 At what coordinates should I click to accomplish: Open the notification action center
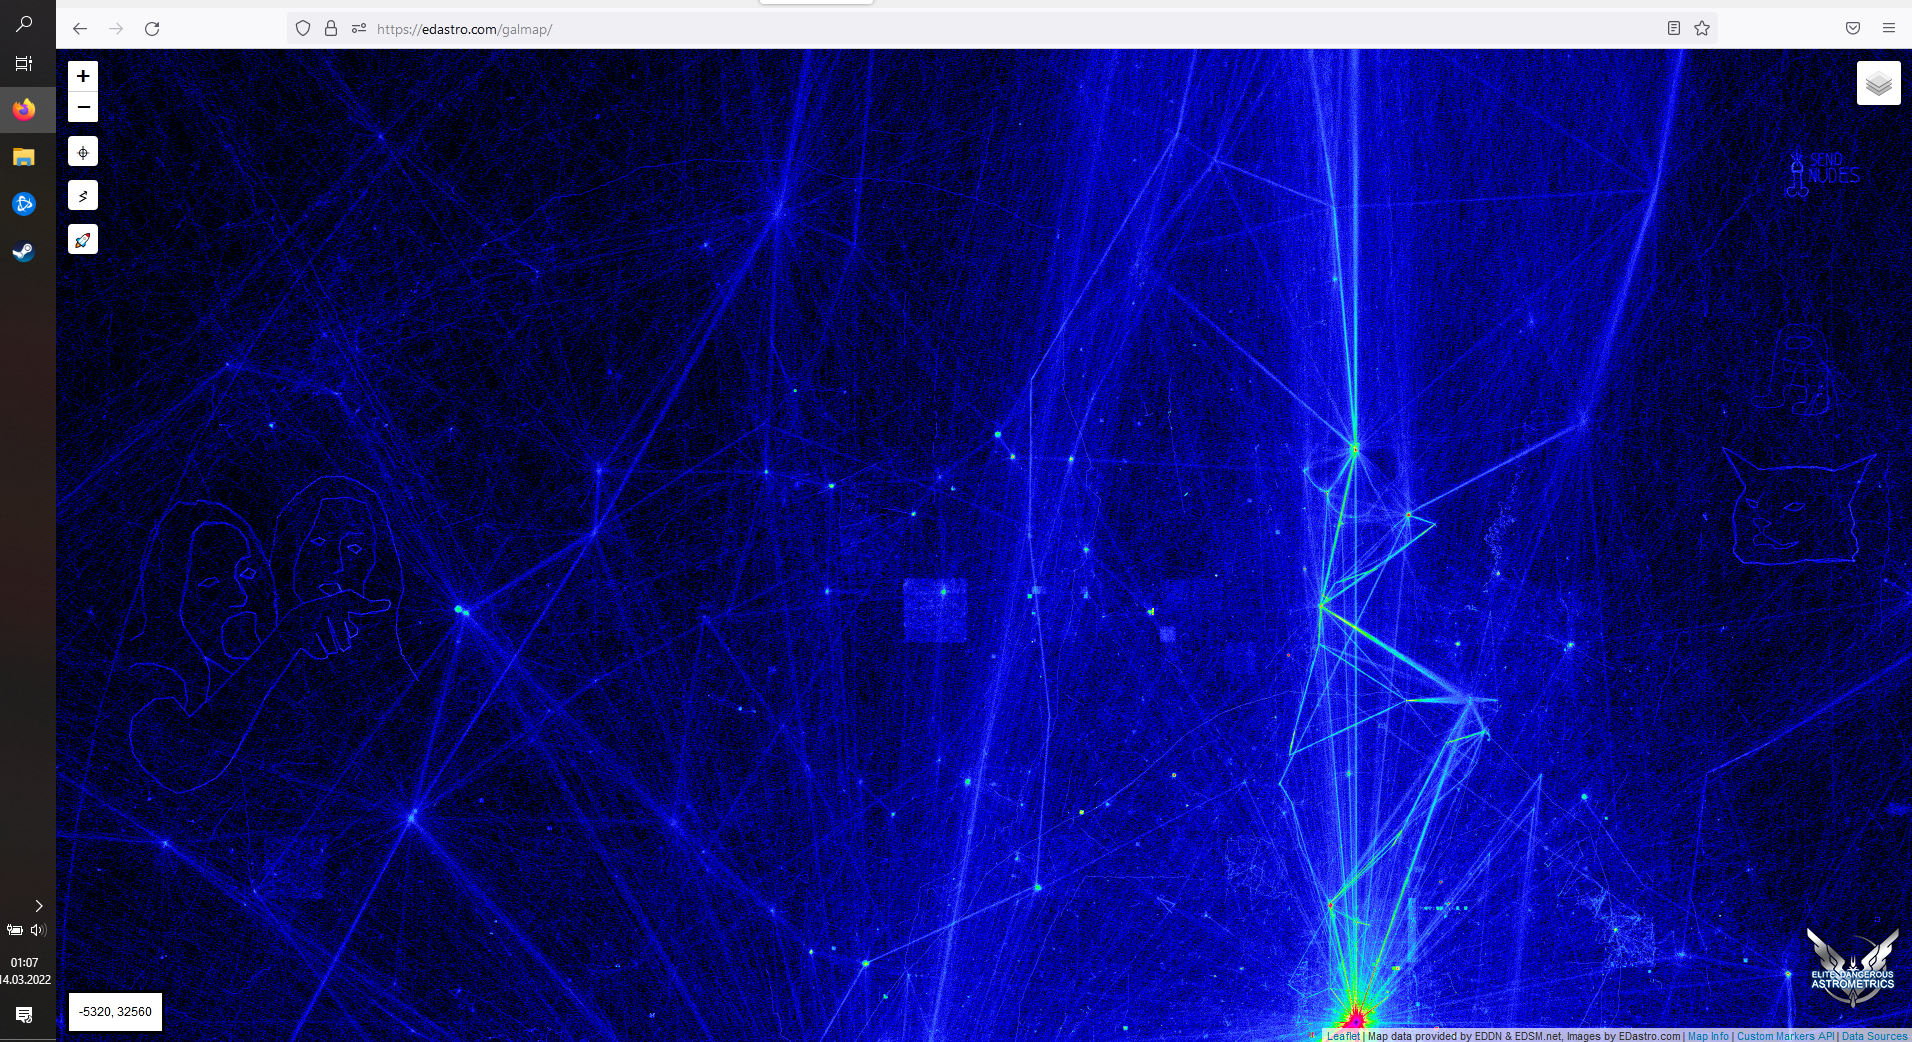tap(24, 1015)
